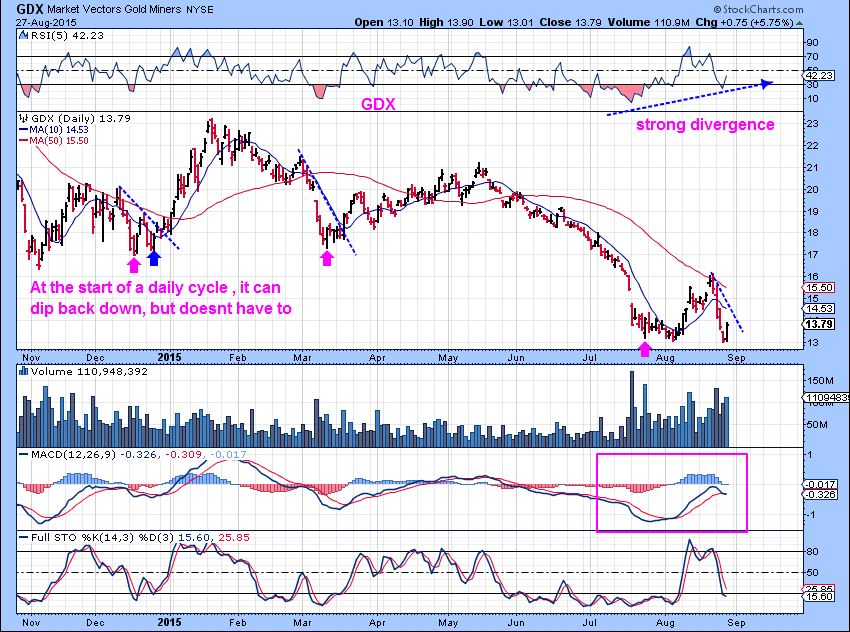Click the Full STO legend line marker
This screenshot has height=632, width=850.
[24, 537]
